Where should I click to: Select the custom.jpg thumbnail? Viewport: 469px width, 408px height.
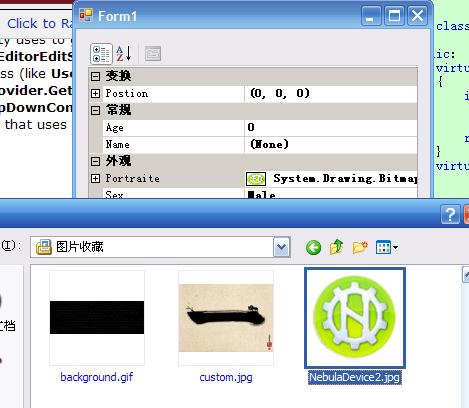click(x=226, y=318)
